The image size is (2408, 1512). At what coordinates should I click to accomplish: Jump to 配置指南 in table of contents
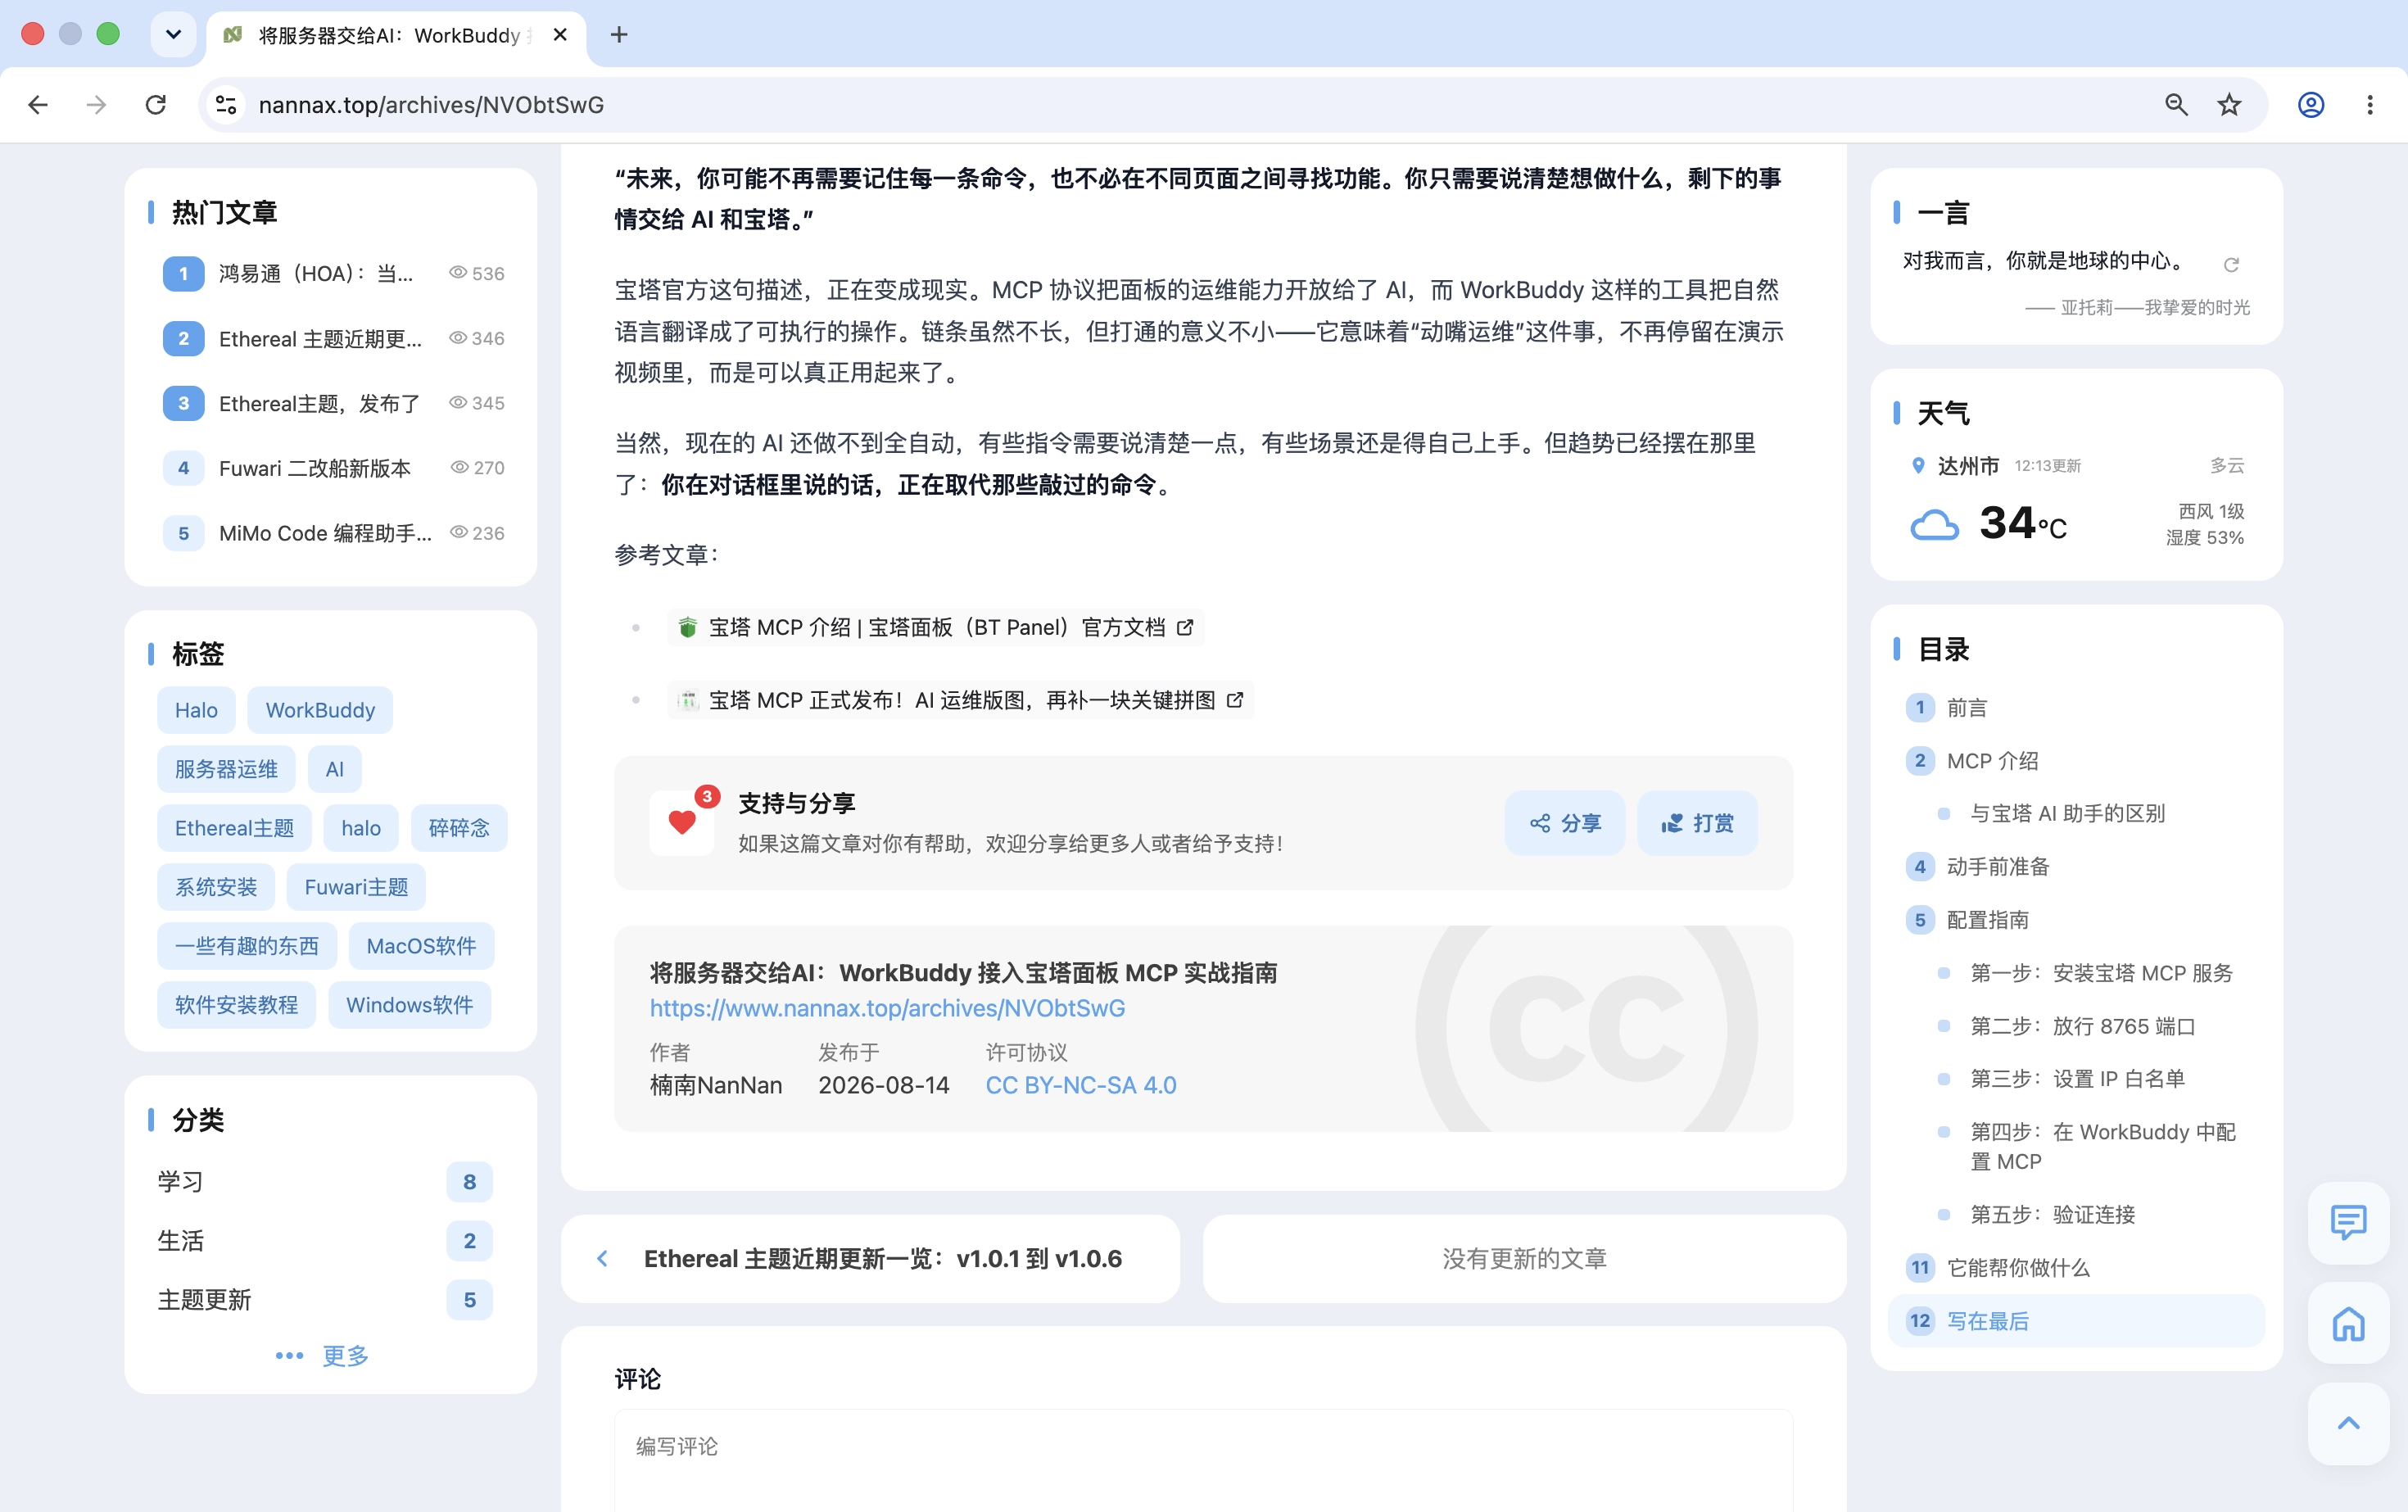[2076, 920]
